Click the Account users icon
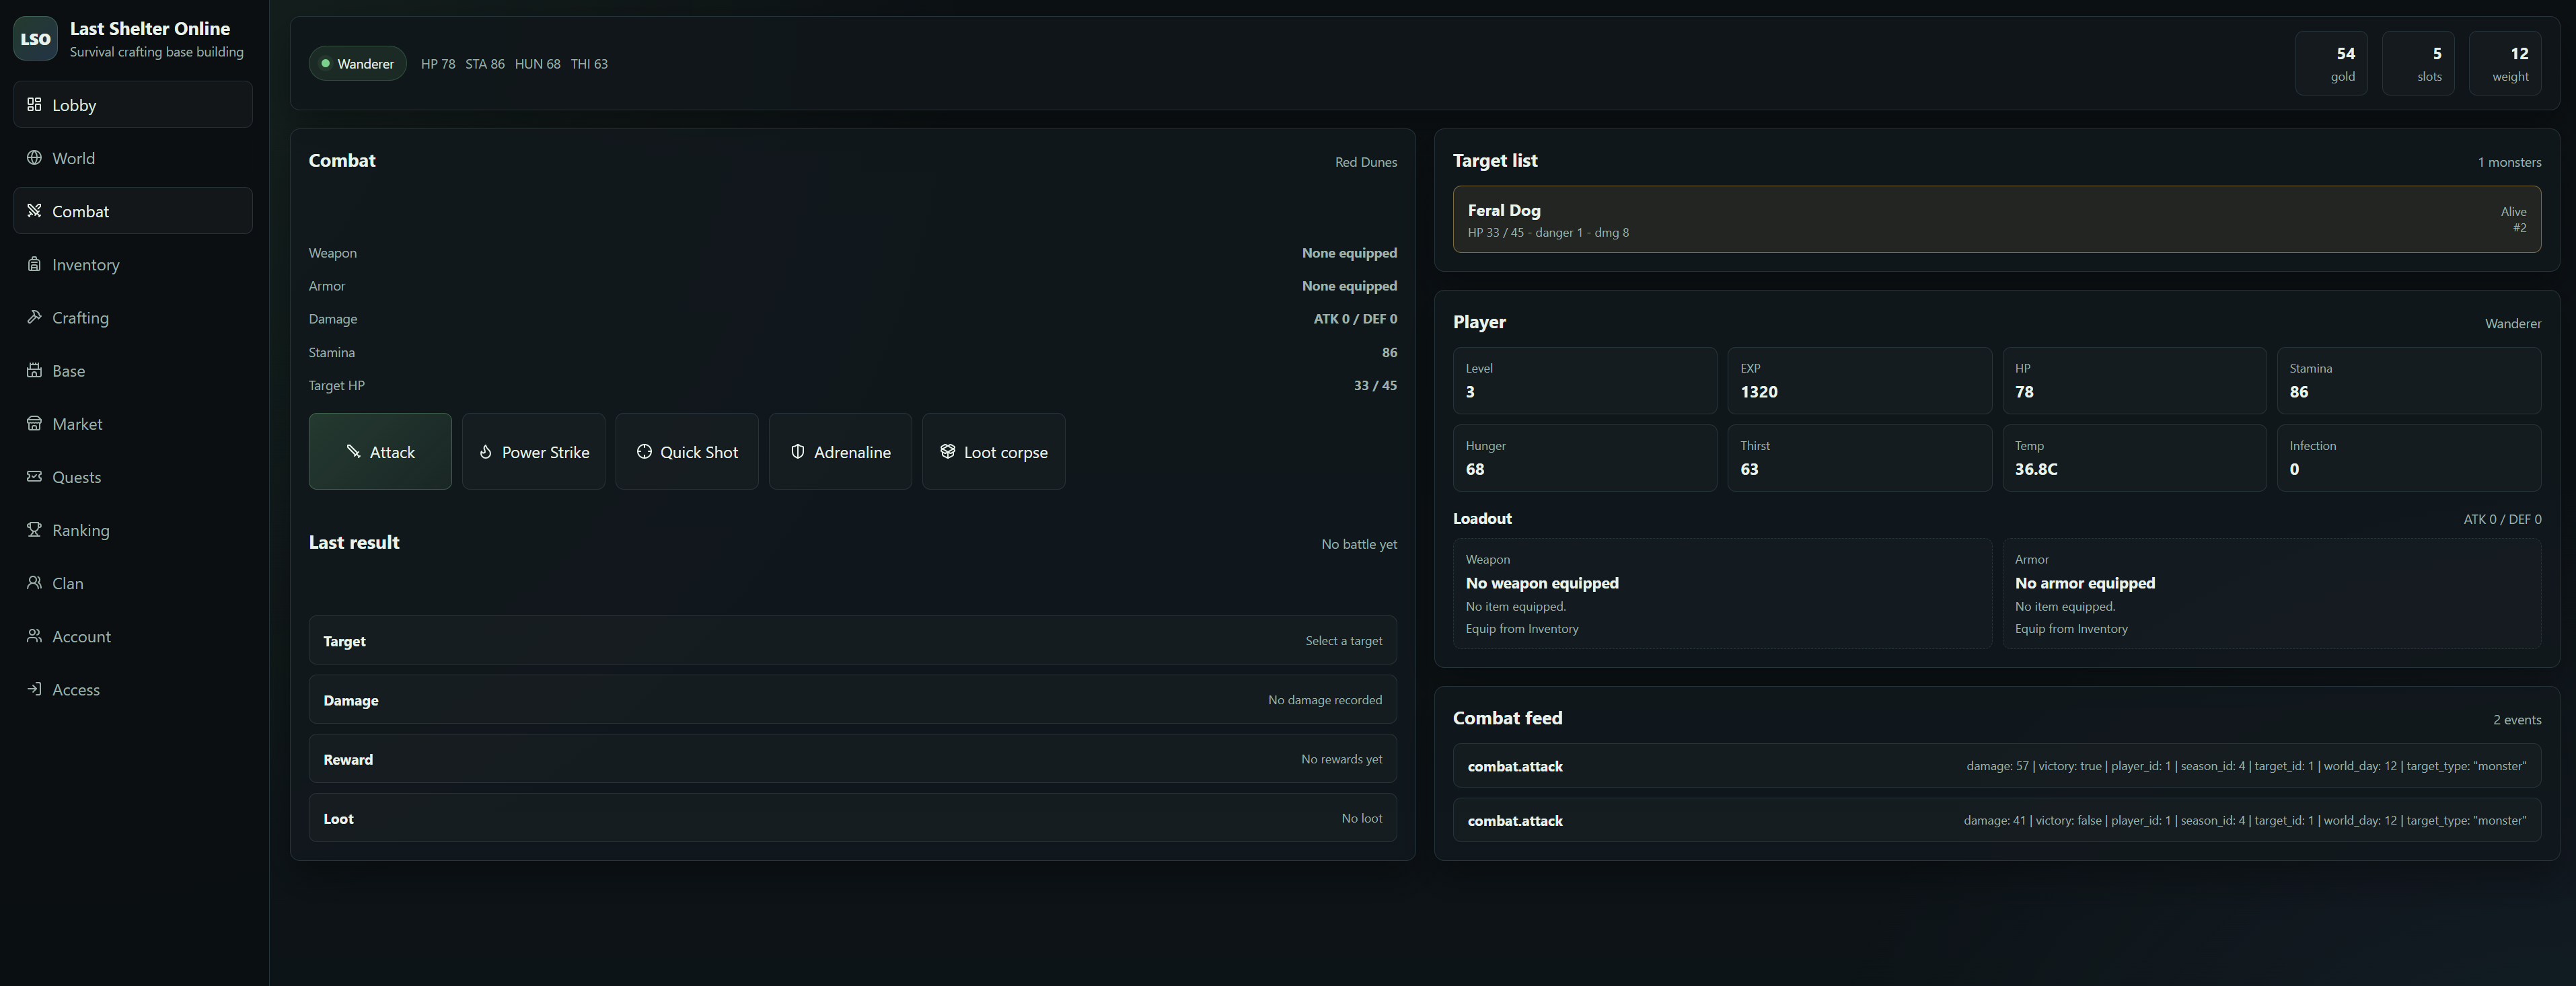The height and width of the screenshot is (986, 2576). click(x=34, y=635)
